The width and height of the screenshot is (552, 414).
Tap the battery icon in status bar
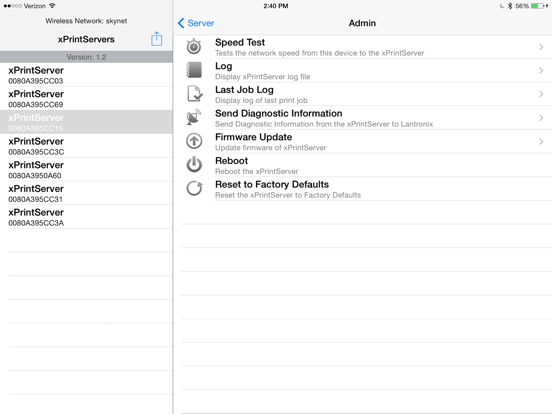[x=537, y=6]
